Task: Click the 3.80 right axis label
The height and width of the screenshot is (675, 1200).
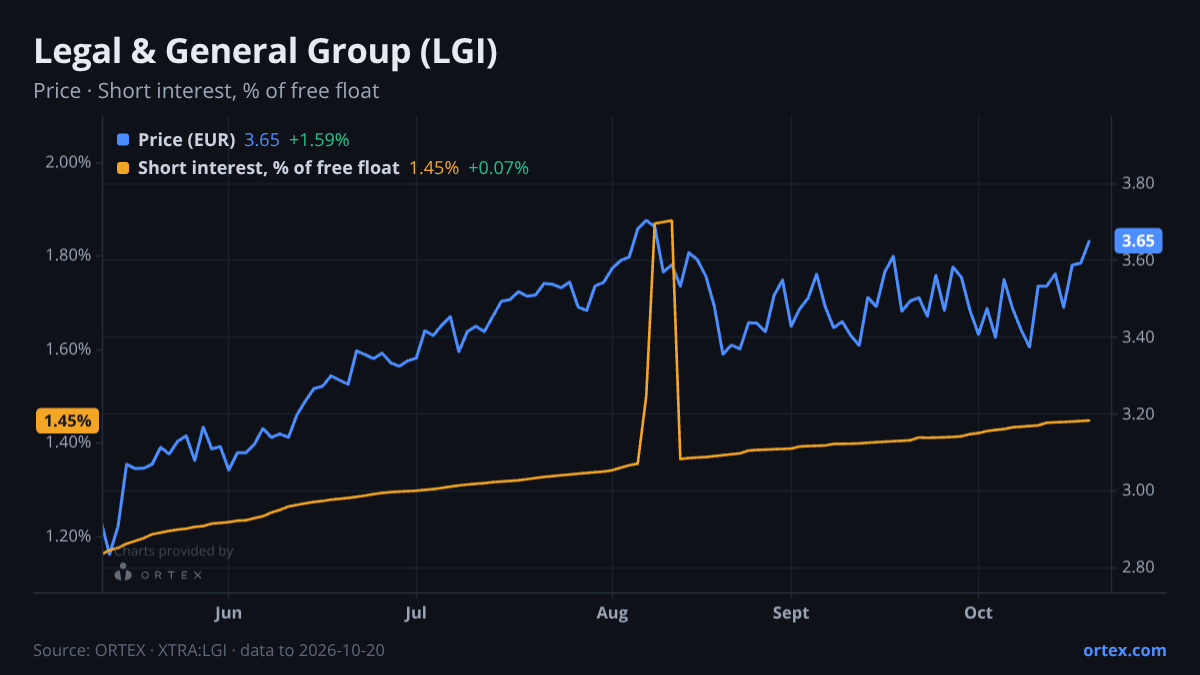Action: tap(1139, 184)
